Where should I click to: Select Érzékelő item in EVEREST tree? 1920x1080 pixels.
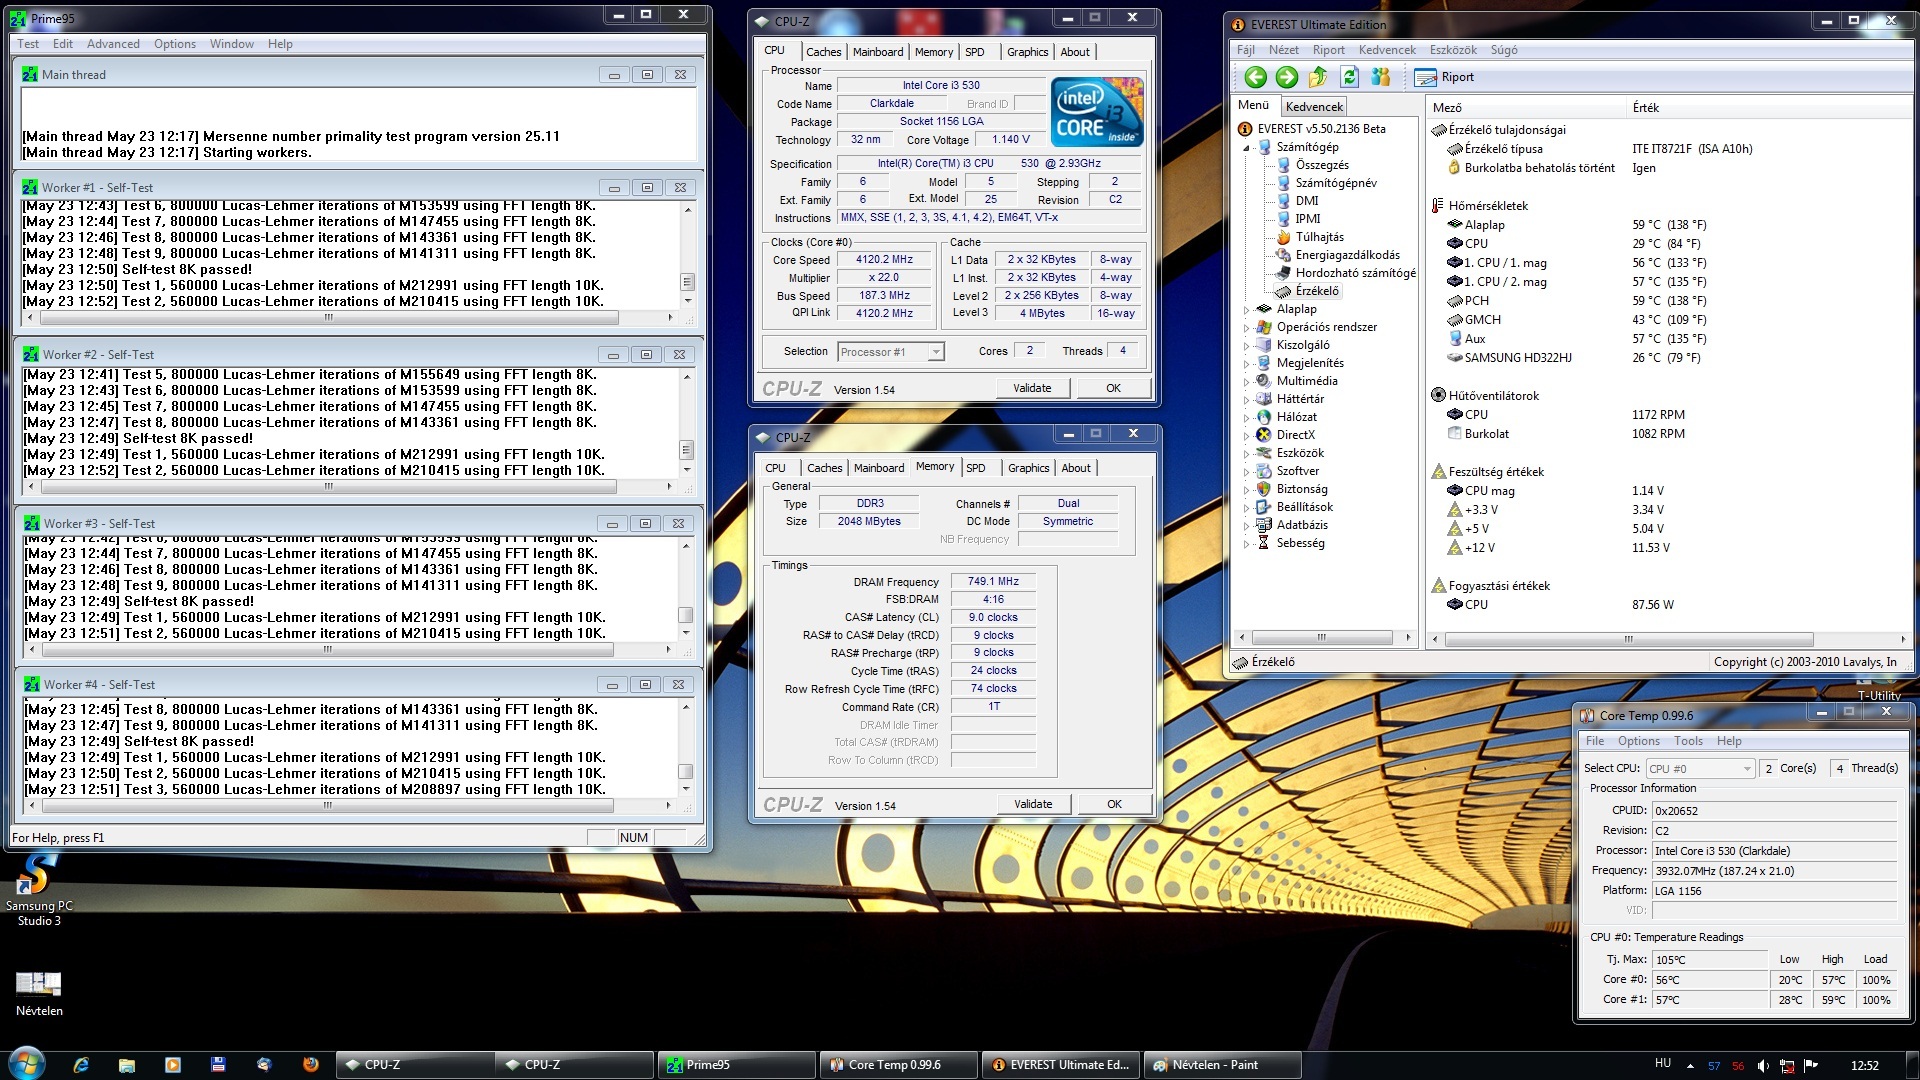coord(1316,291)
